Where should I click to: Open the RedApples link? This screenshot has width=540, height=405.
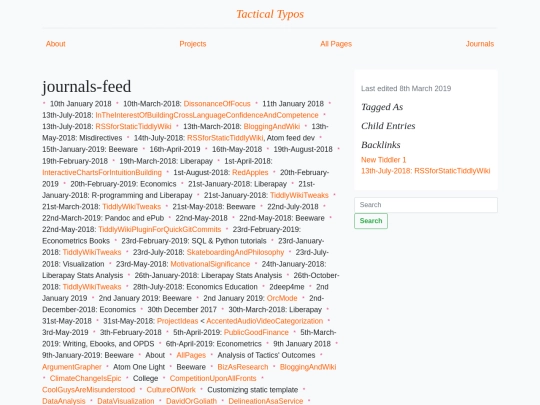250,172
